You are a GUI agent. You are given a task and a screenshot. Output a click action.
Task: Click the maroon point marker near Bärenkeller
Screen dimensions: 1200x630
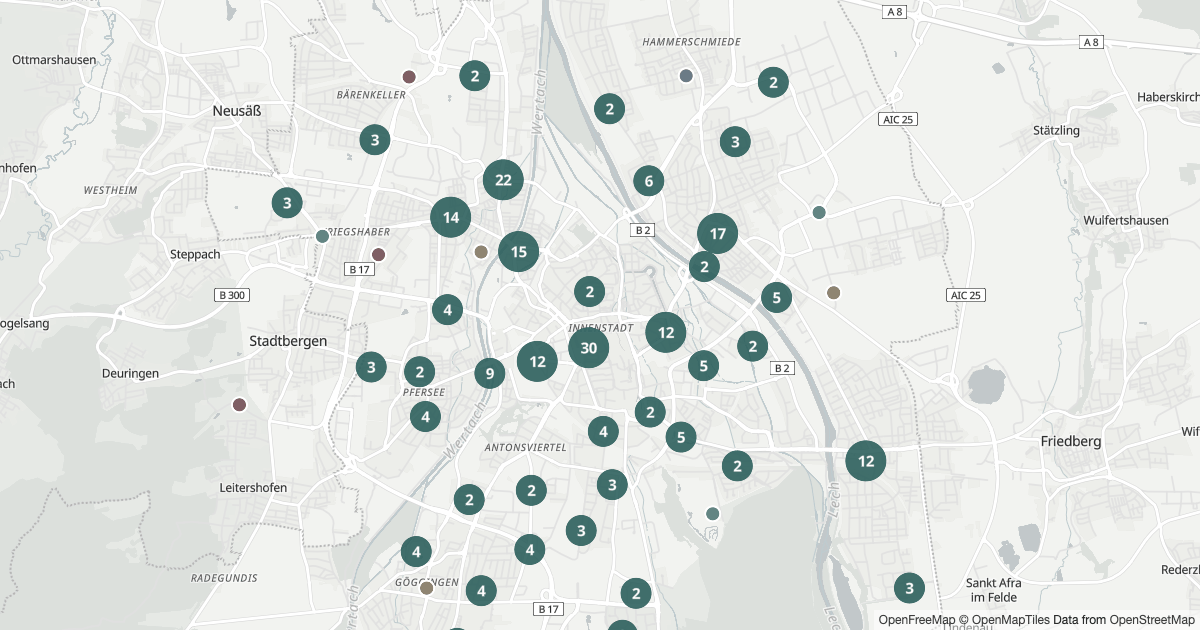pos(408,77)
